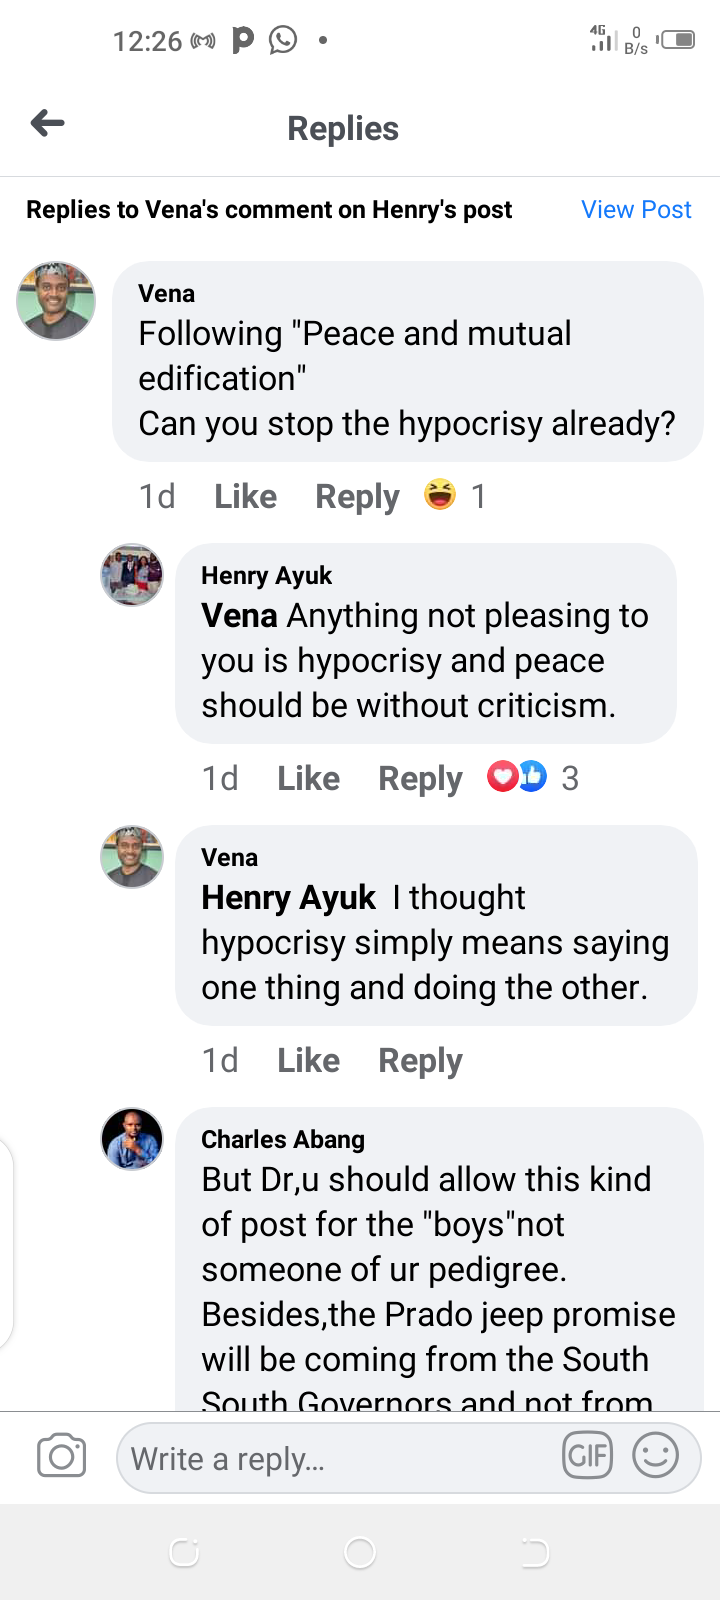
Task: Open Henry Ayuk's profile picture
Action: (x=132, y=575)
